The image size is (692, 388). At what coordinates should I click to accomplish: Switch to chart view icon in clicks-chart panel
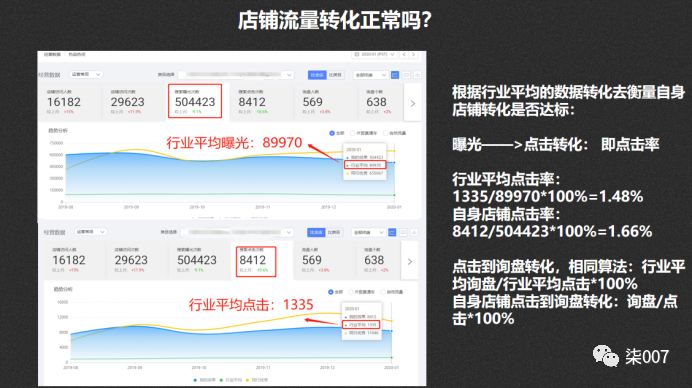392,232
